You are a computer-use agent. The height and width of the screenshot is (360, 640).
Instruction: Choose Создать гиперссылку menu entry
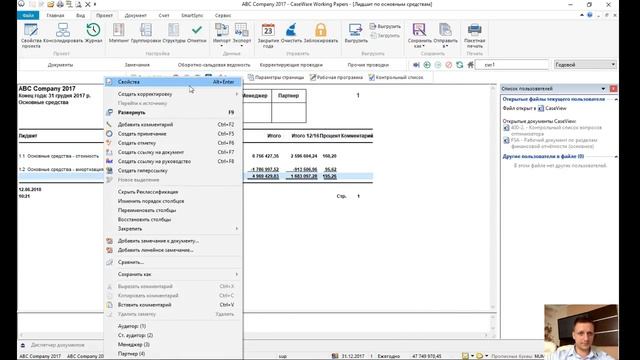(173, 171)
